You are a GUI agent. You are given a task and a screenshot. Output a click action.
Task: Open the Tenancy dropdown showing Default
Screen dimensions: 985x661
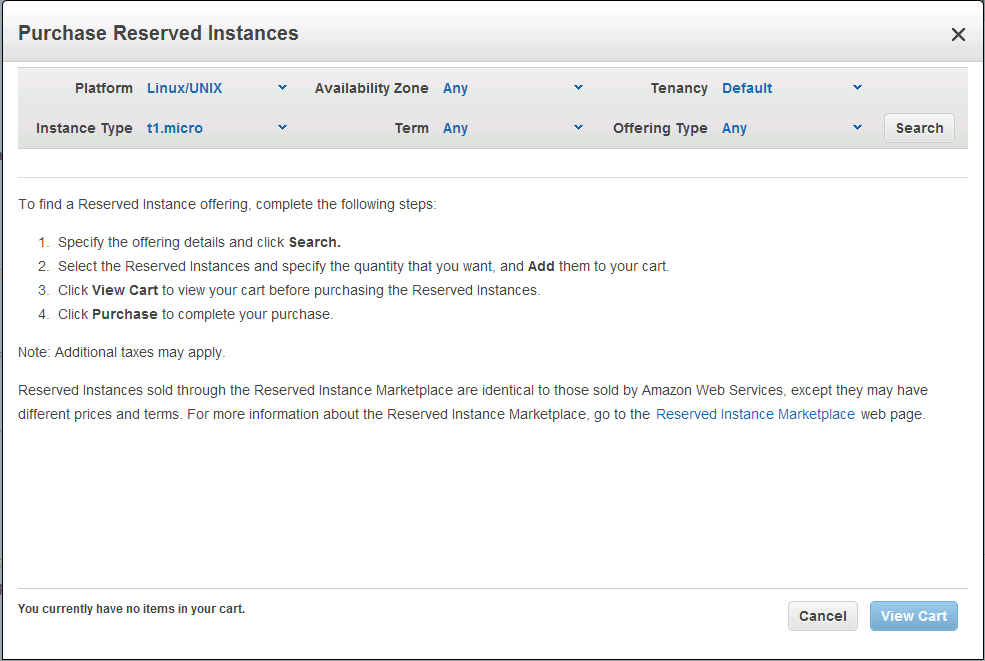click(x=792, y=88)
